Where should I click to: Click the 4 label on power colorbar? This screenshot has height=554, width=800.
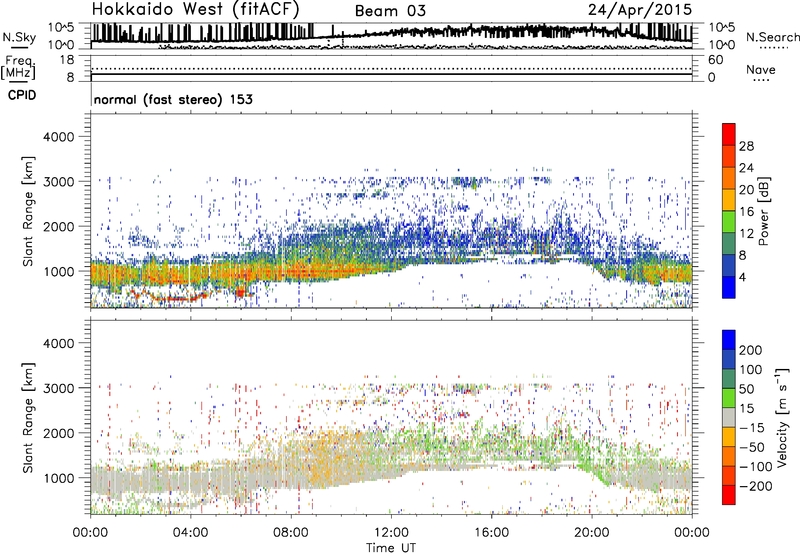[742, 278]
